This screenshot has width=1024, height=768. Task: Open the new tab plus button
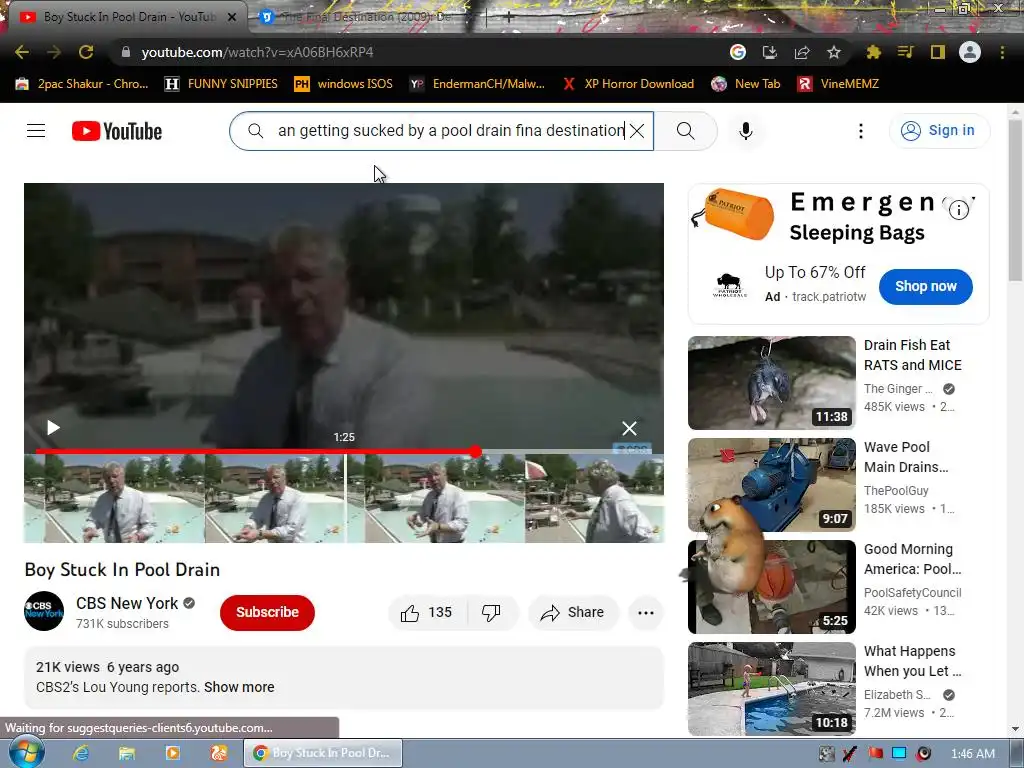pyautogui.click(x=509, y=17)
